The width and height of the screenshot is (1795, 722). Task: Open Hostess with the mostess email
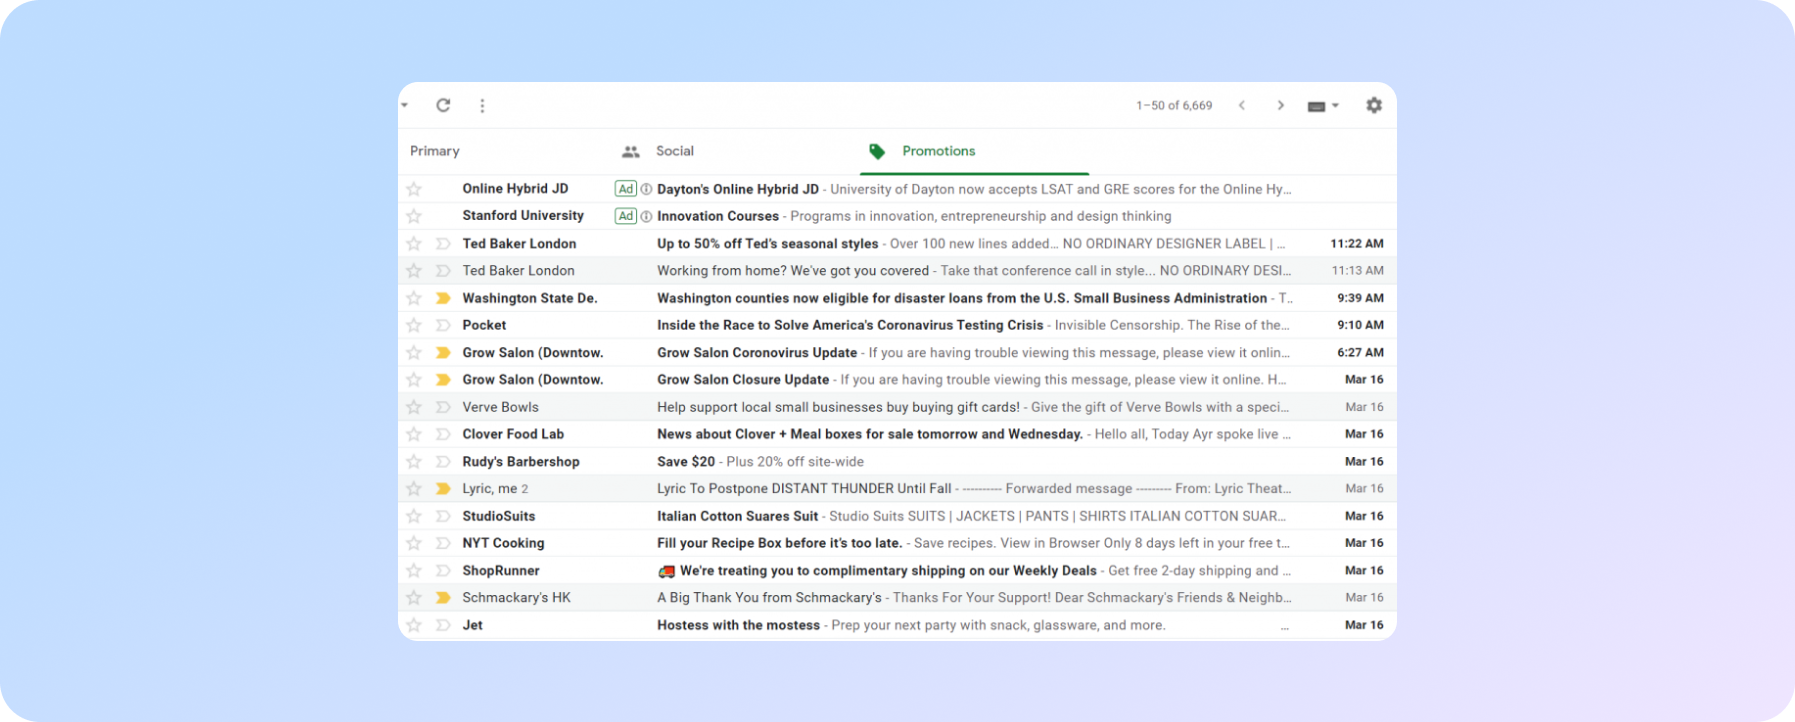897,625
